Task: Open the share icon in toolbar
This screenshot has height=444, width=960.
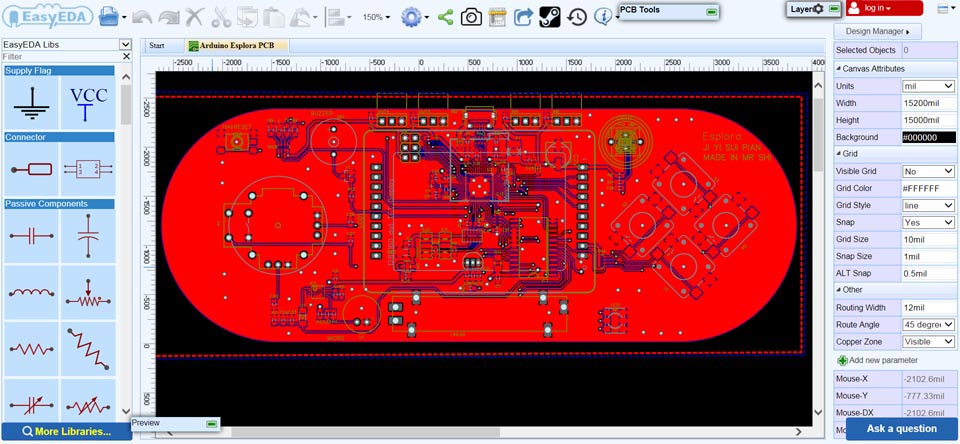Action: pos(445,17)
